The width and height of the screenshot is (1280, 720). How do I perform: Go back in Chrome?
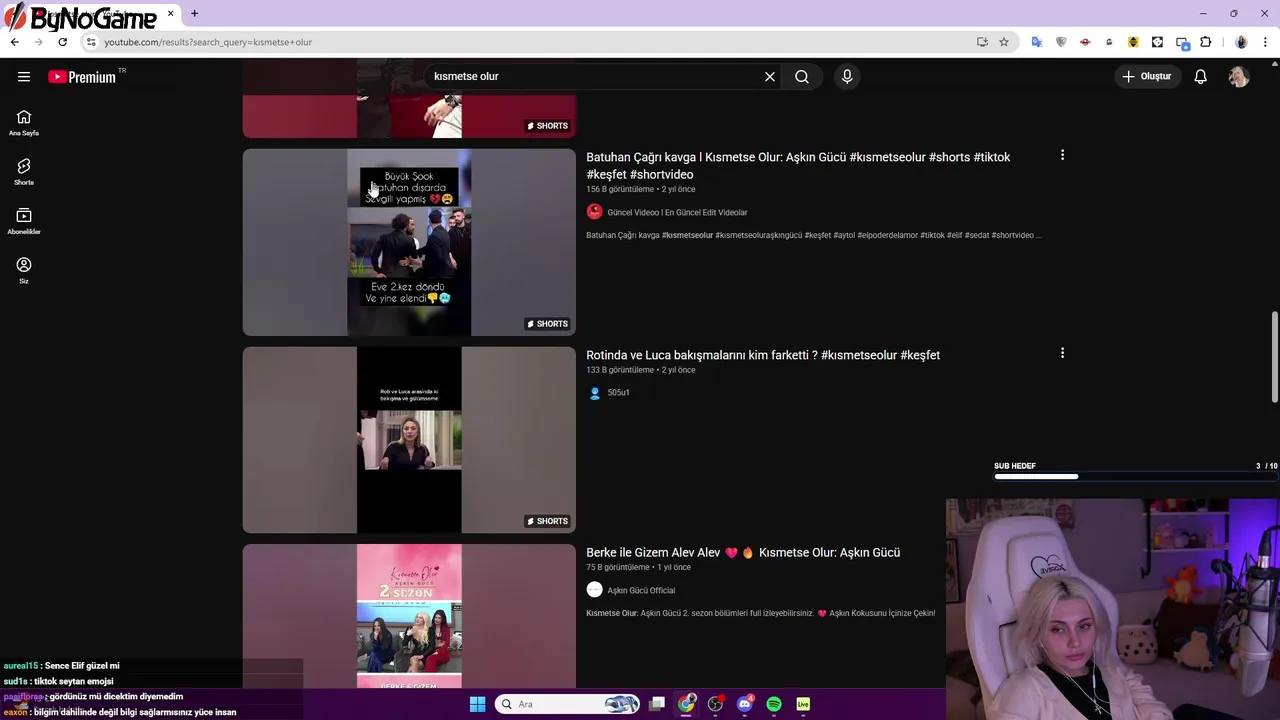click(14, 42)
